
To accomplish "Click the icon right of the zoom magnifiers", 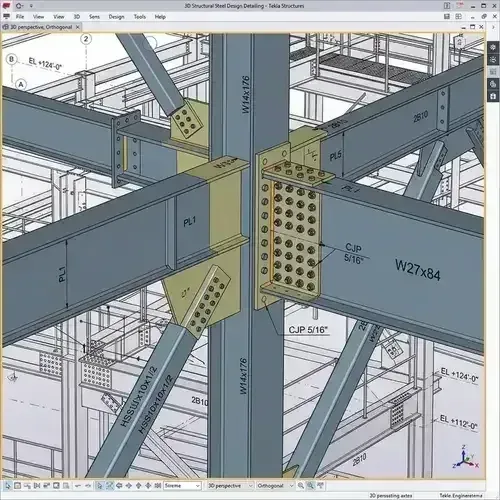I will point(320,486).
